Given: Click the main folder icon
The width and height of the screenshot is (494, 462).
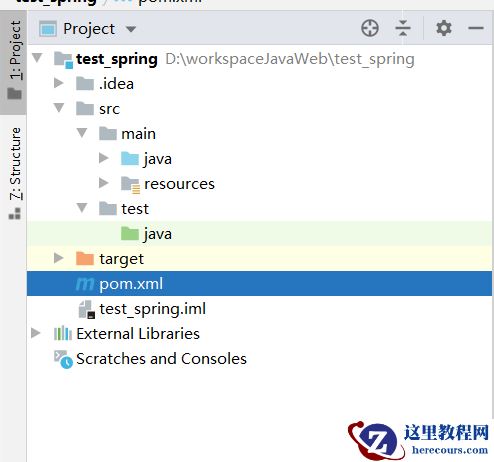Looking at the screenshot, I should click(x=108, y=133).
